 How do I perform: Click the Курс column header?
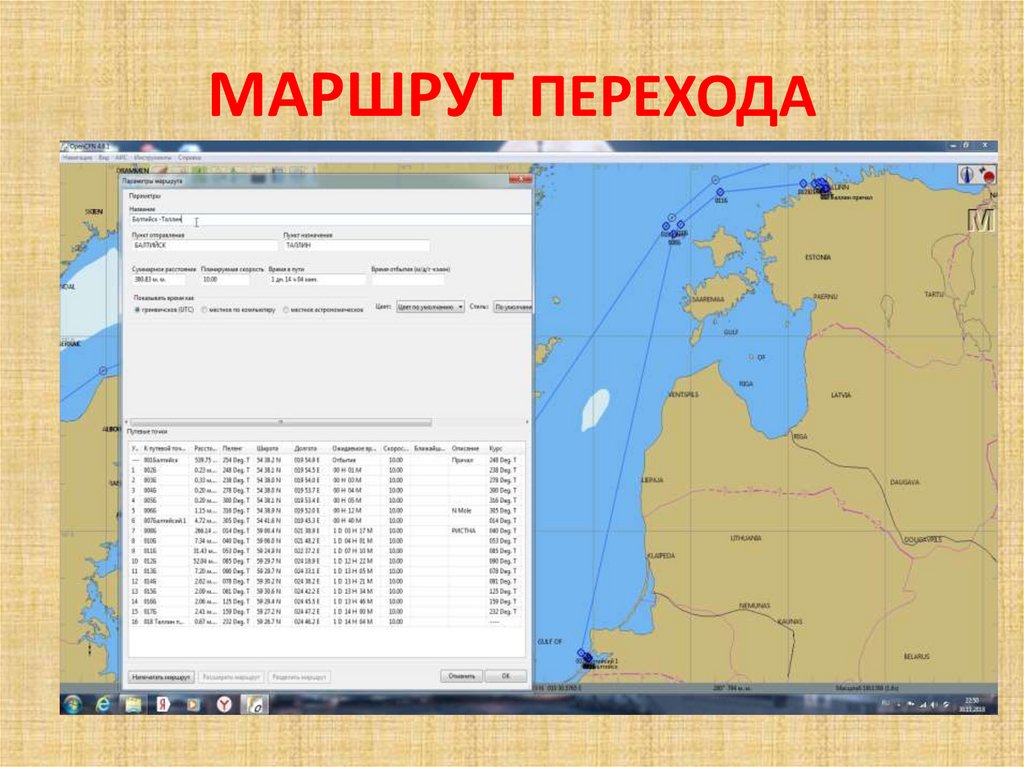point(496,449)
